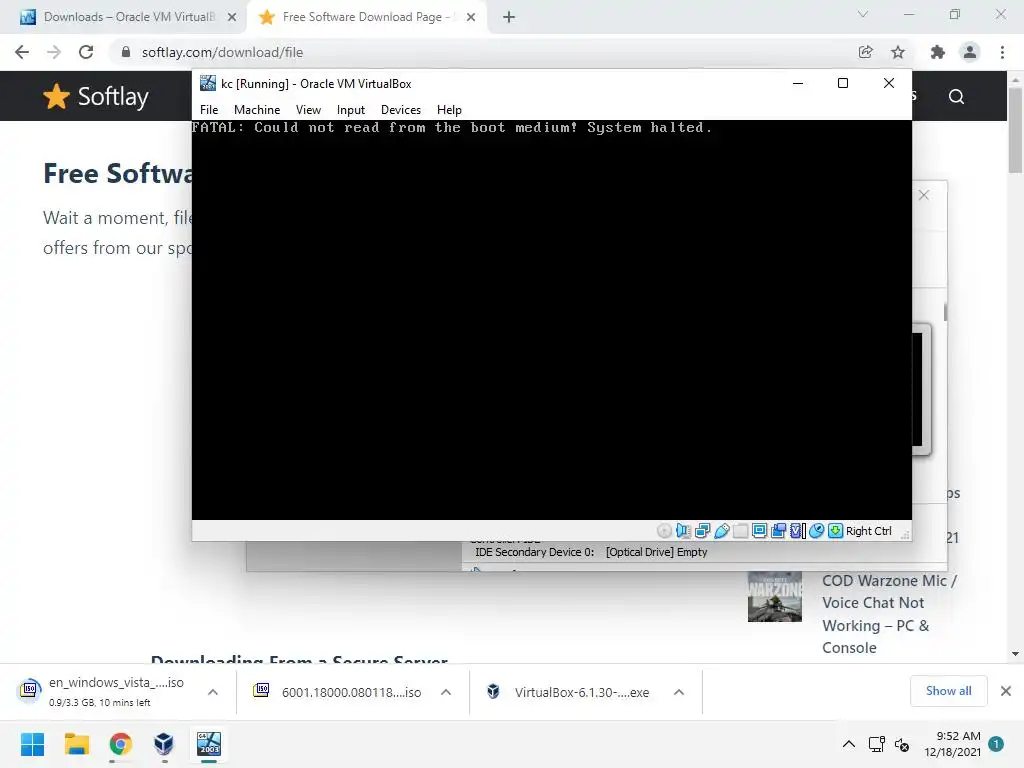Click the display indicator in VM status bar
The height and width of the screenshot is (768, 1024).
pos(760,531)
